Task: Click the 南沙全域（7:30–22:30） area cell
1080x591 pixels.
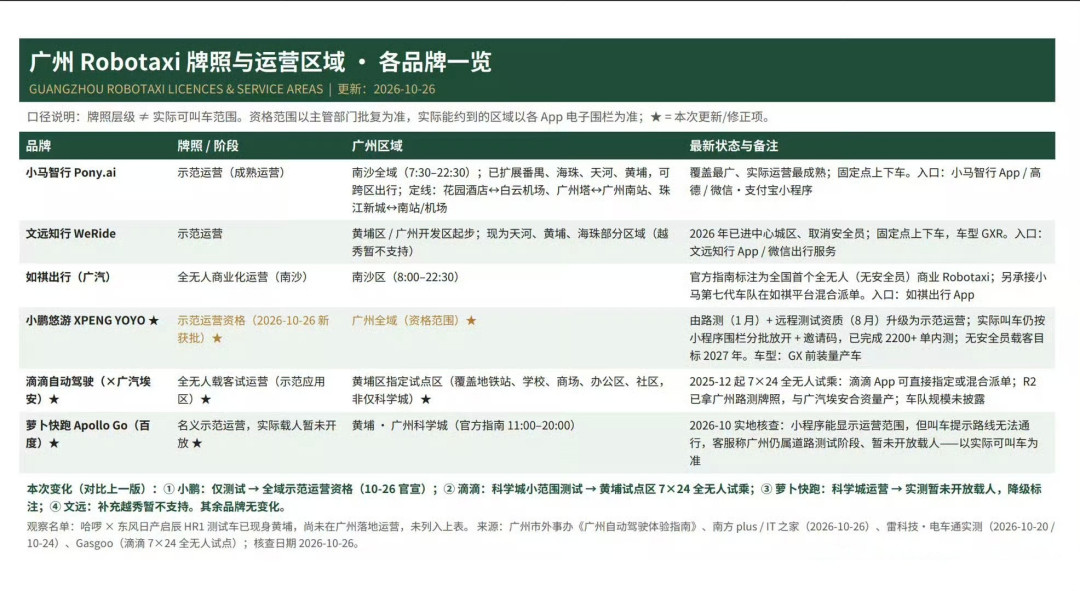Action: pos(511,190)
